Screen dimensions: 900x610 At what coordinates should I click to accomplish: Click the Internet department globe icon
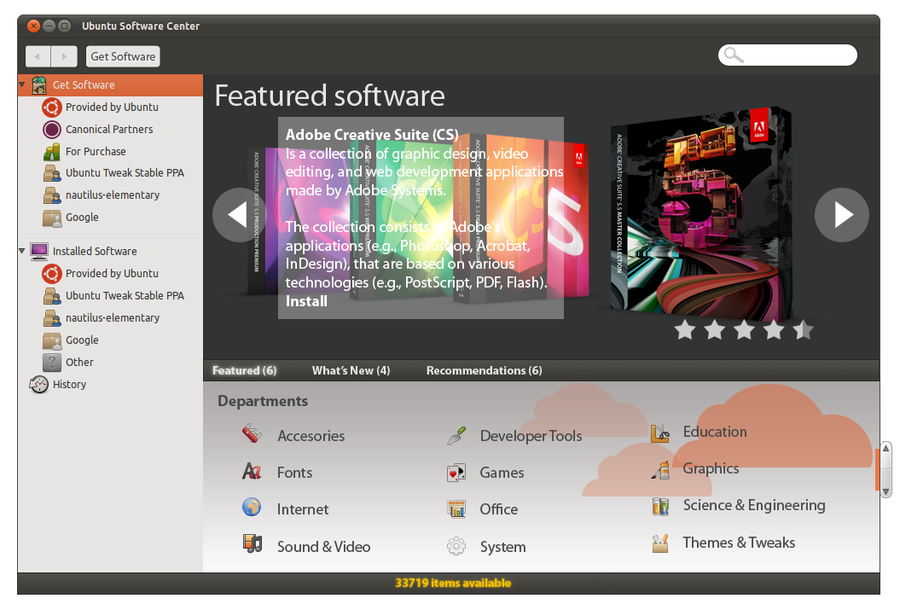point(251,508)
